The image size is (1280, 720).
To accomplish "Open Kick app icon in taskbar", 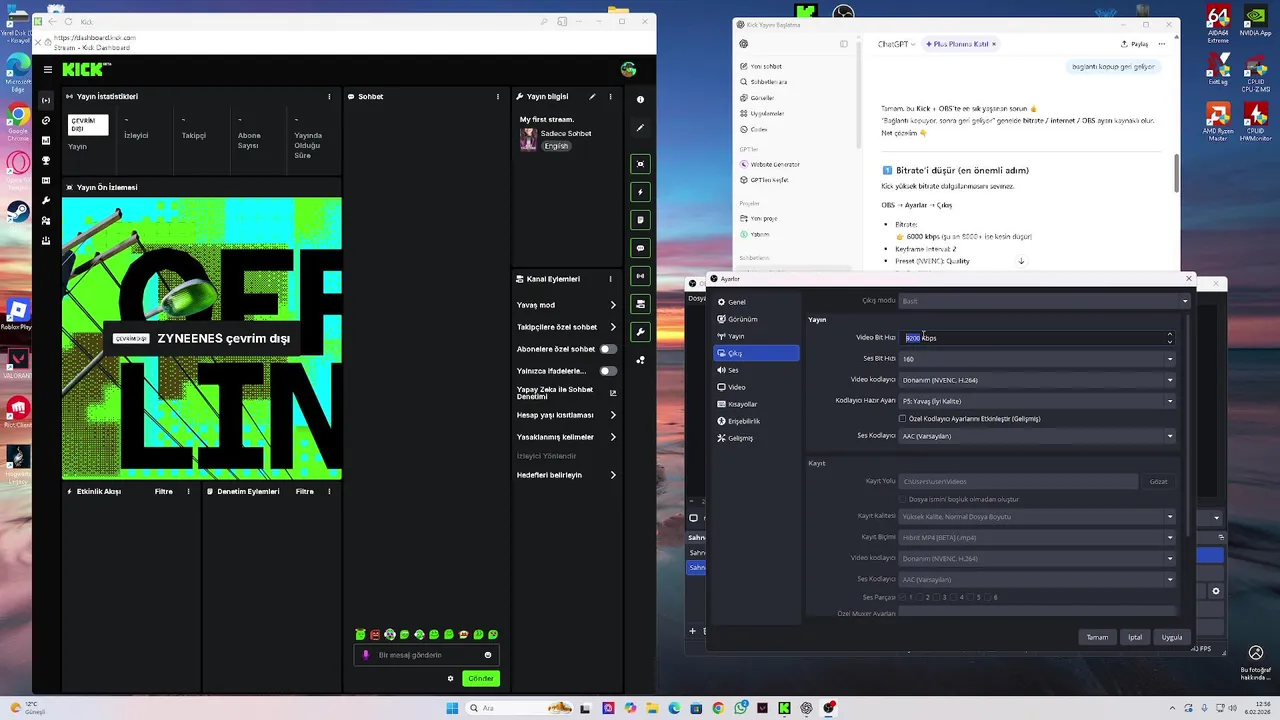I will tap(785, 708).
